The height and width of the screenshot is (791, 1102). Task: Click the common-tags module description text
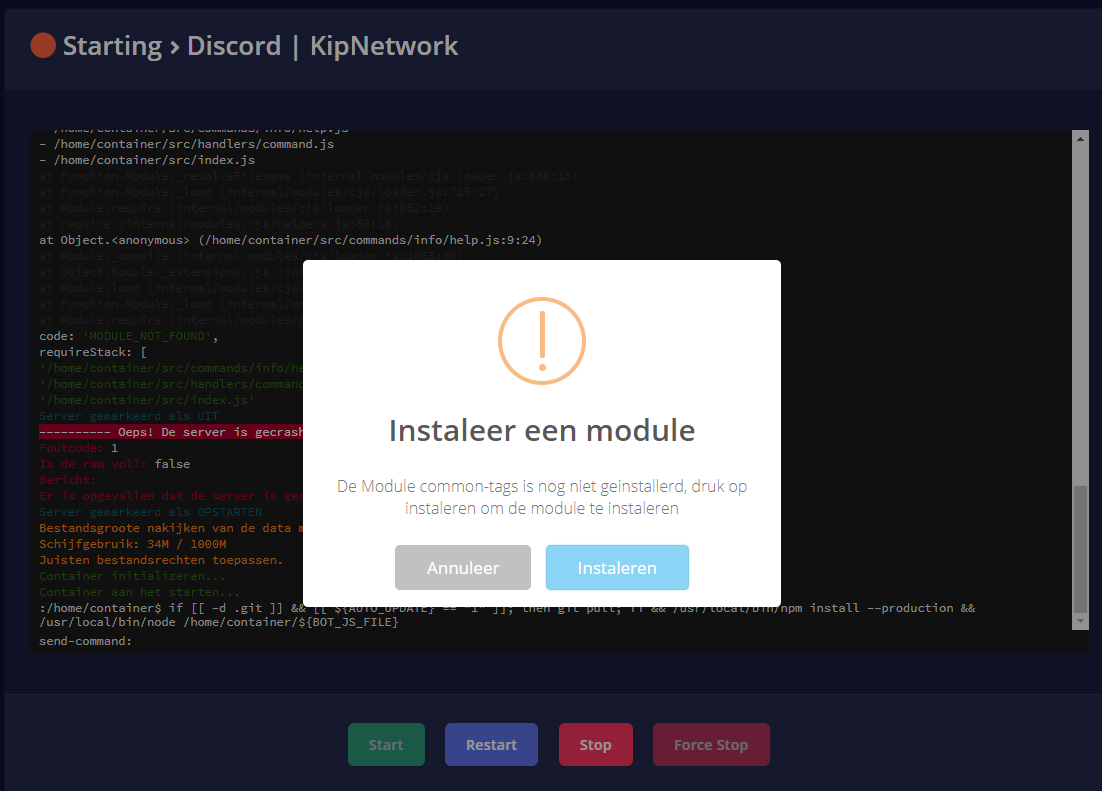(x=541, y=497)
